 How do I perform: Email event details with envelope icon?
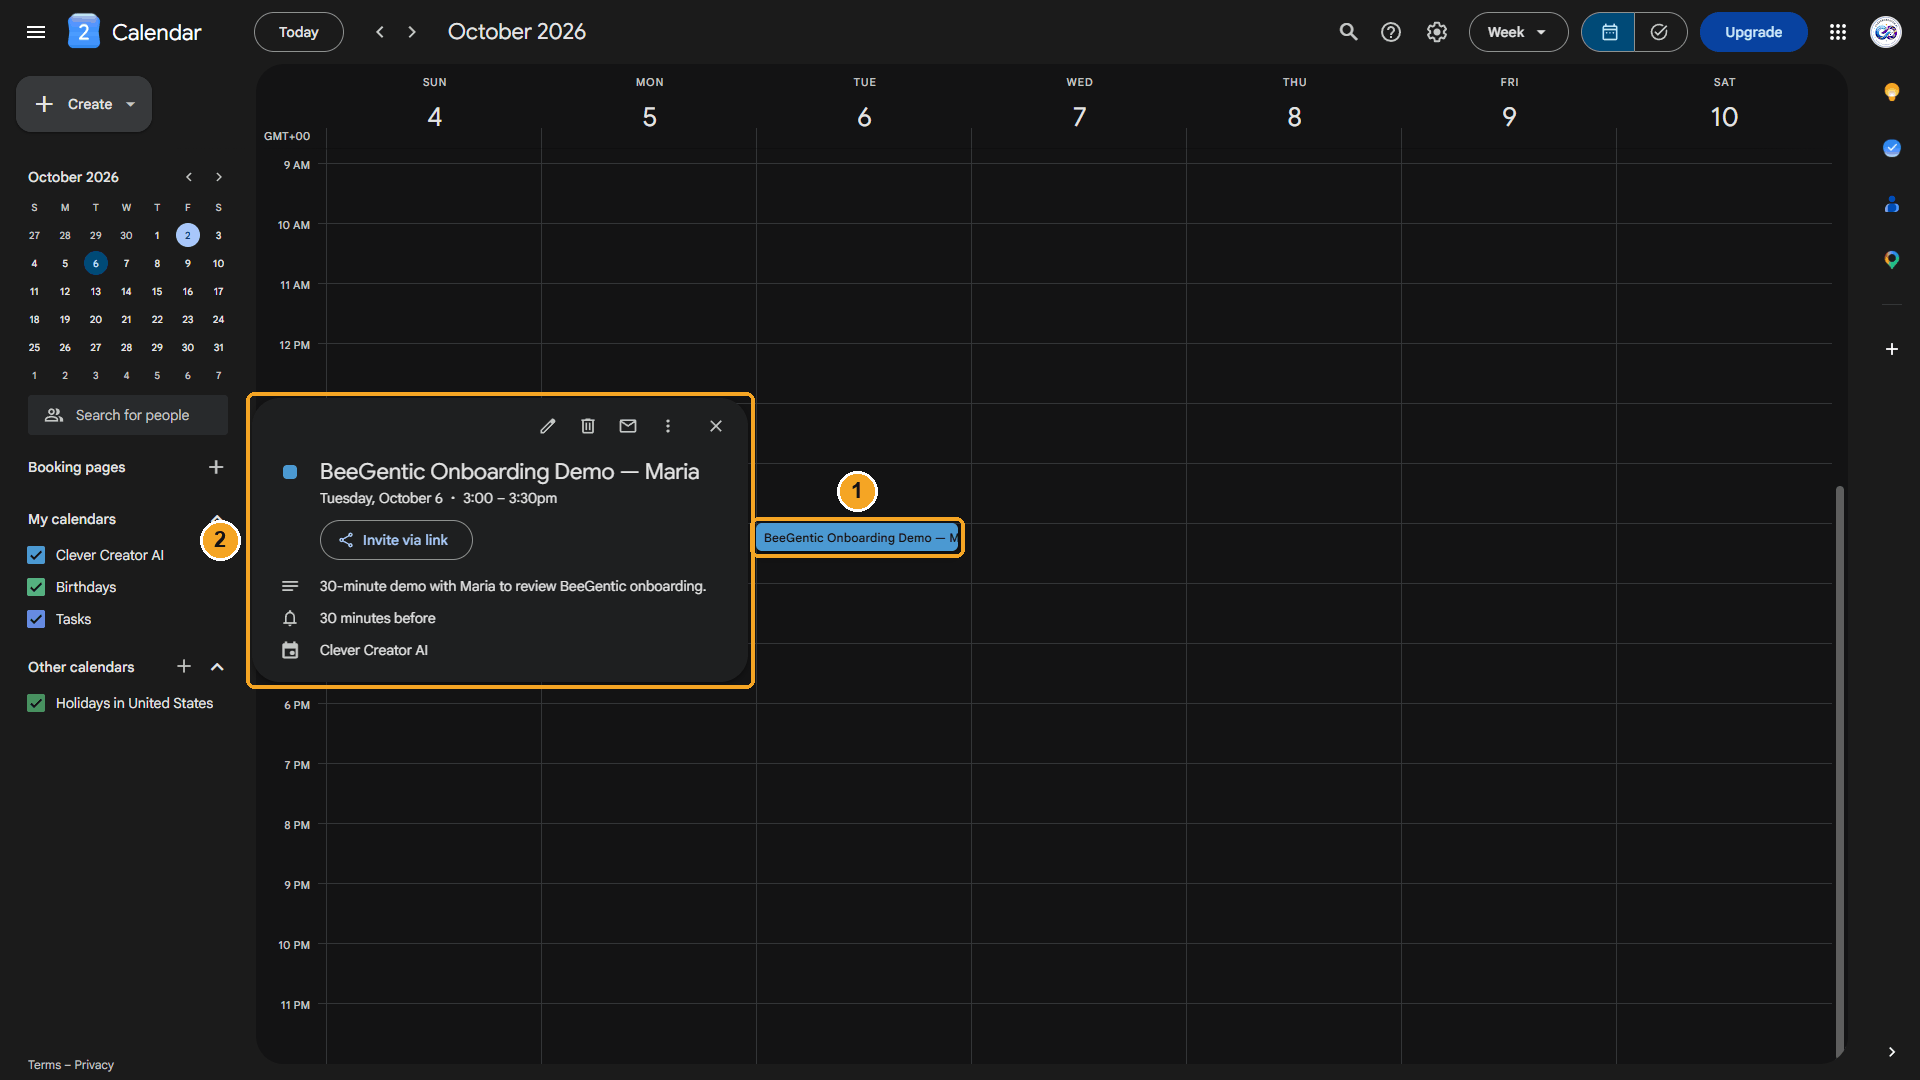tap(628, 426)
